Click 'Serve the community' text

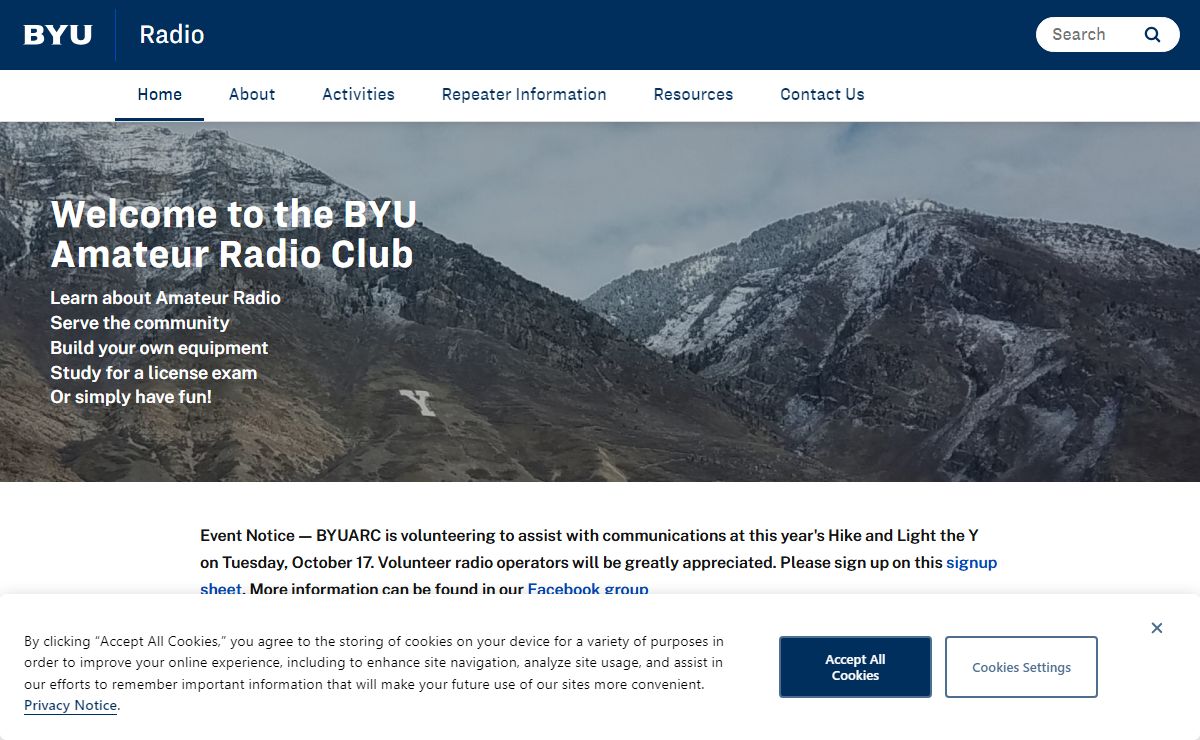pyautogui.click(x=140, y=323)
